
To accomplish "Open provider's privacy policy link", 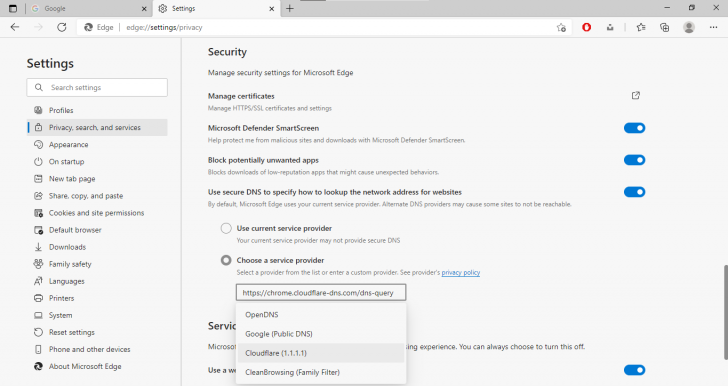I will 461,272.
